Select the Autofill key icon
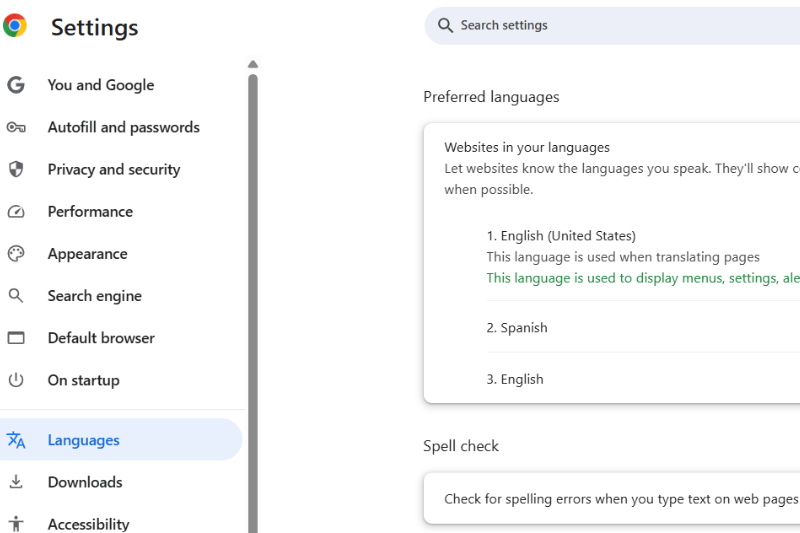800x533 pixels. tap(16, 127)
